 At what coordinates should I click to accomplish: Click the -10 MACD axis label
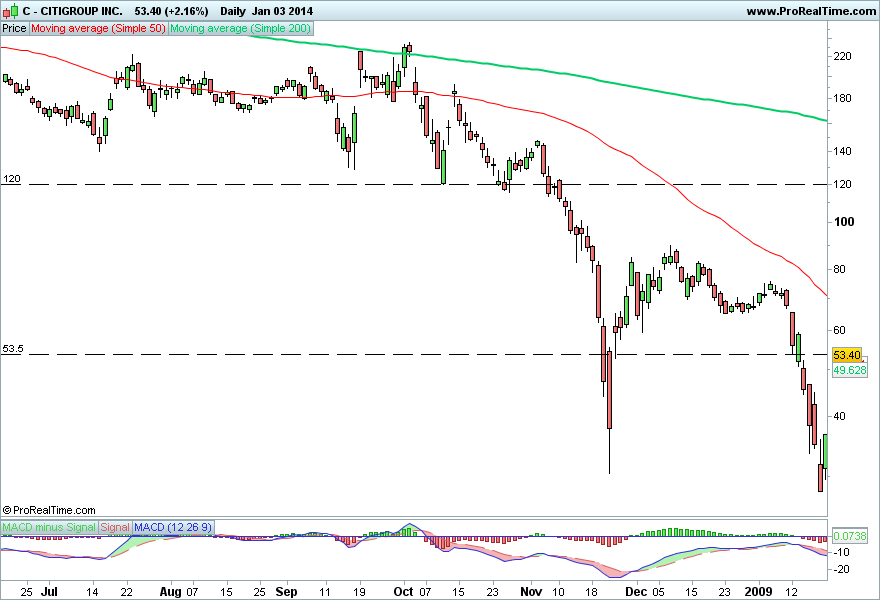click(x=841, y=552)
